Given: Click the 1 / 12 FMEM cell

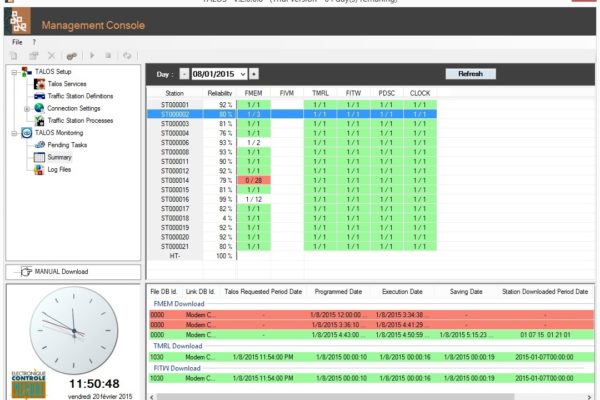Looking at the screenshot, I should 253,199.
